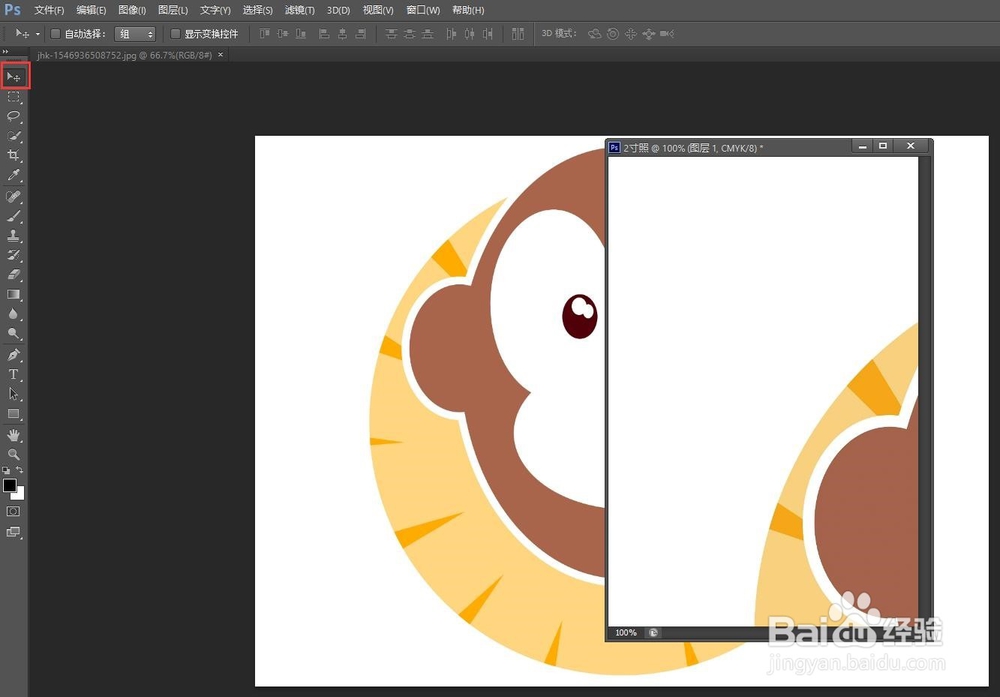Select the Lasso tool
1000x697 pixels.
(13, 117)
